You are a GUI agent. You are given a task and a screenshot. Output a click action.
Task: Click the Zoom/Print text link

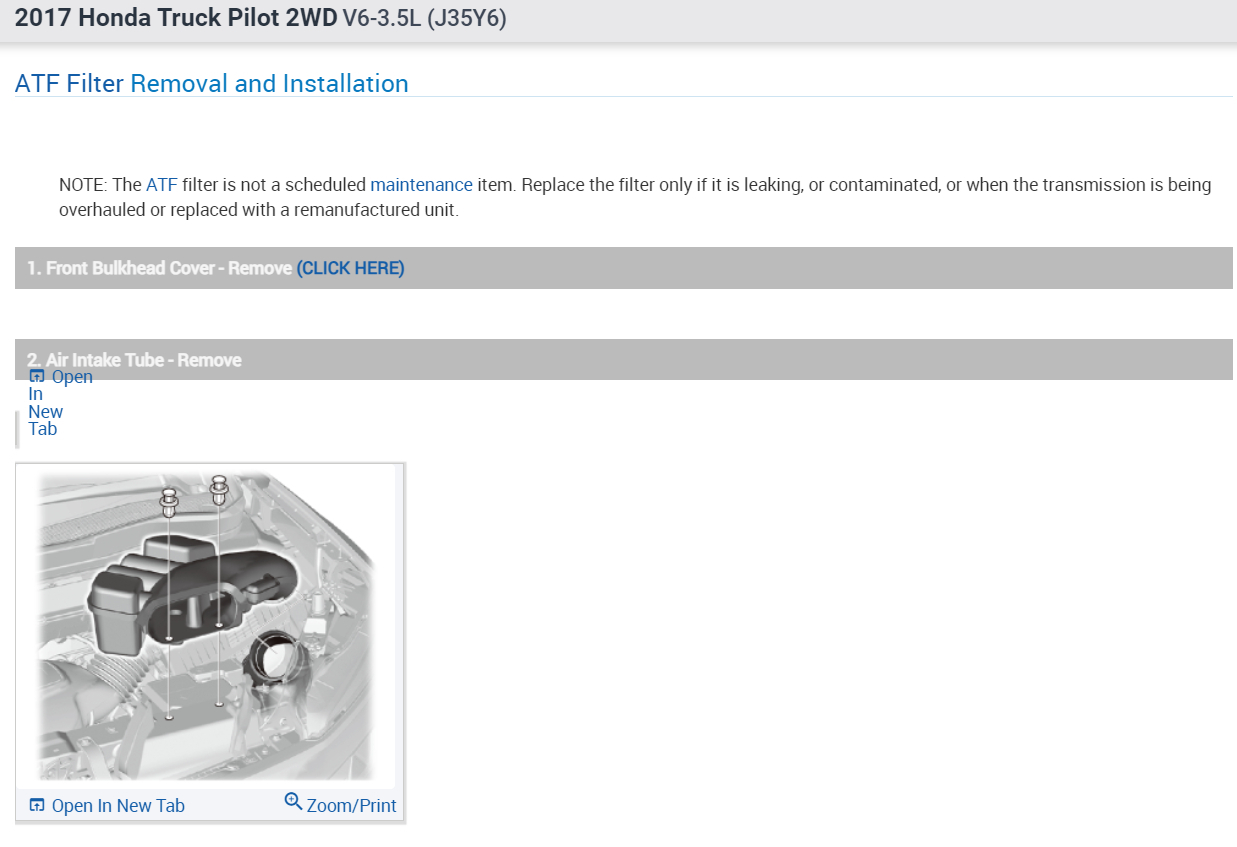click(351, 806)
